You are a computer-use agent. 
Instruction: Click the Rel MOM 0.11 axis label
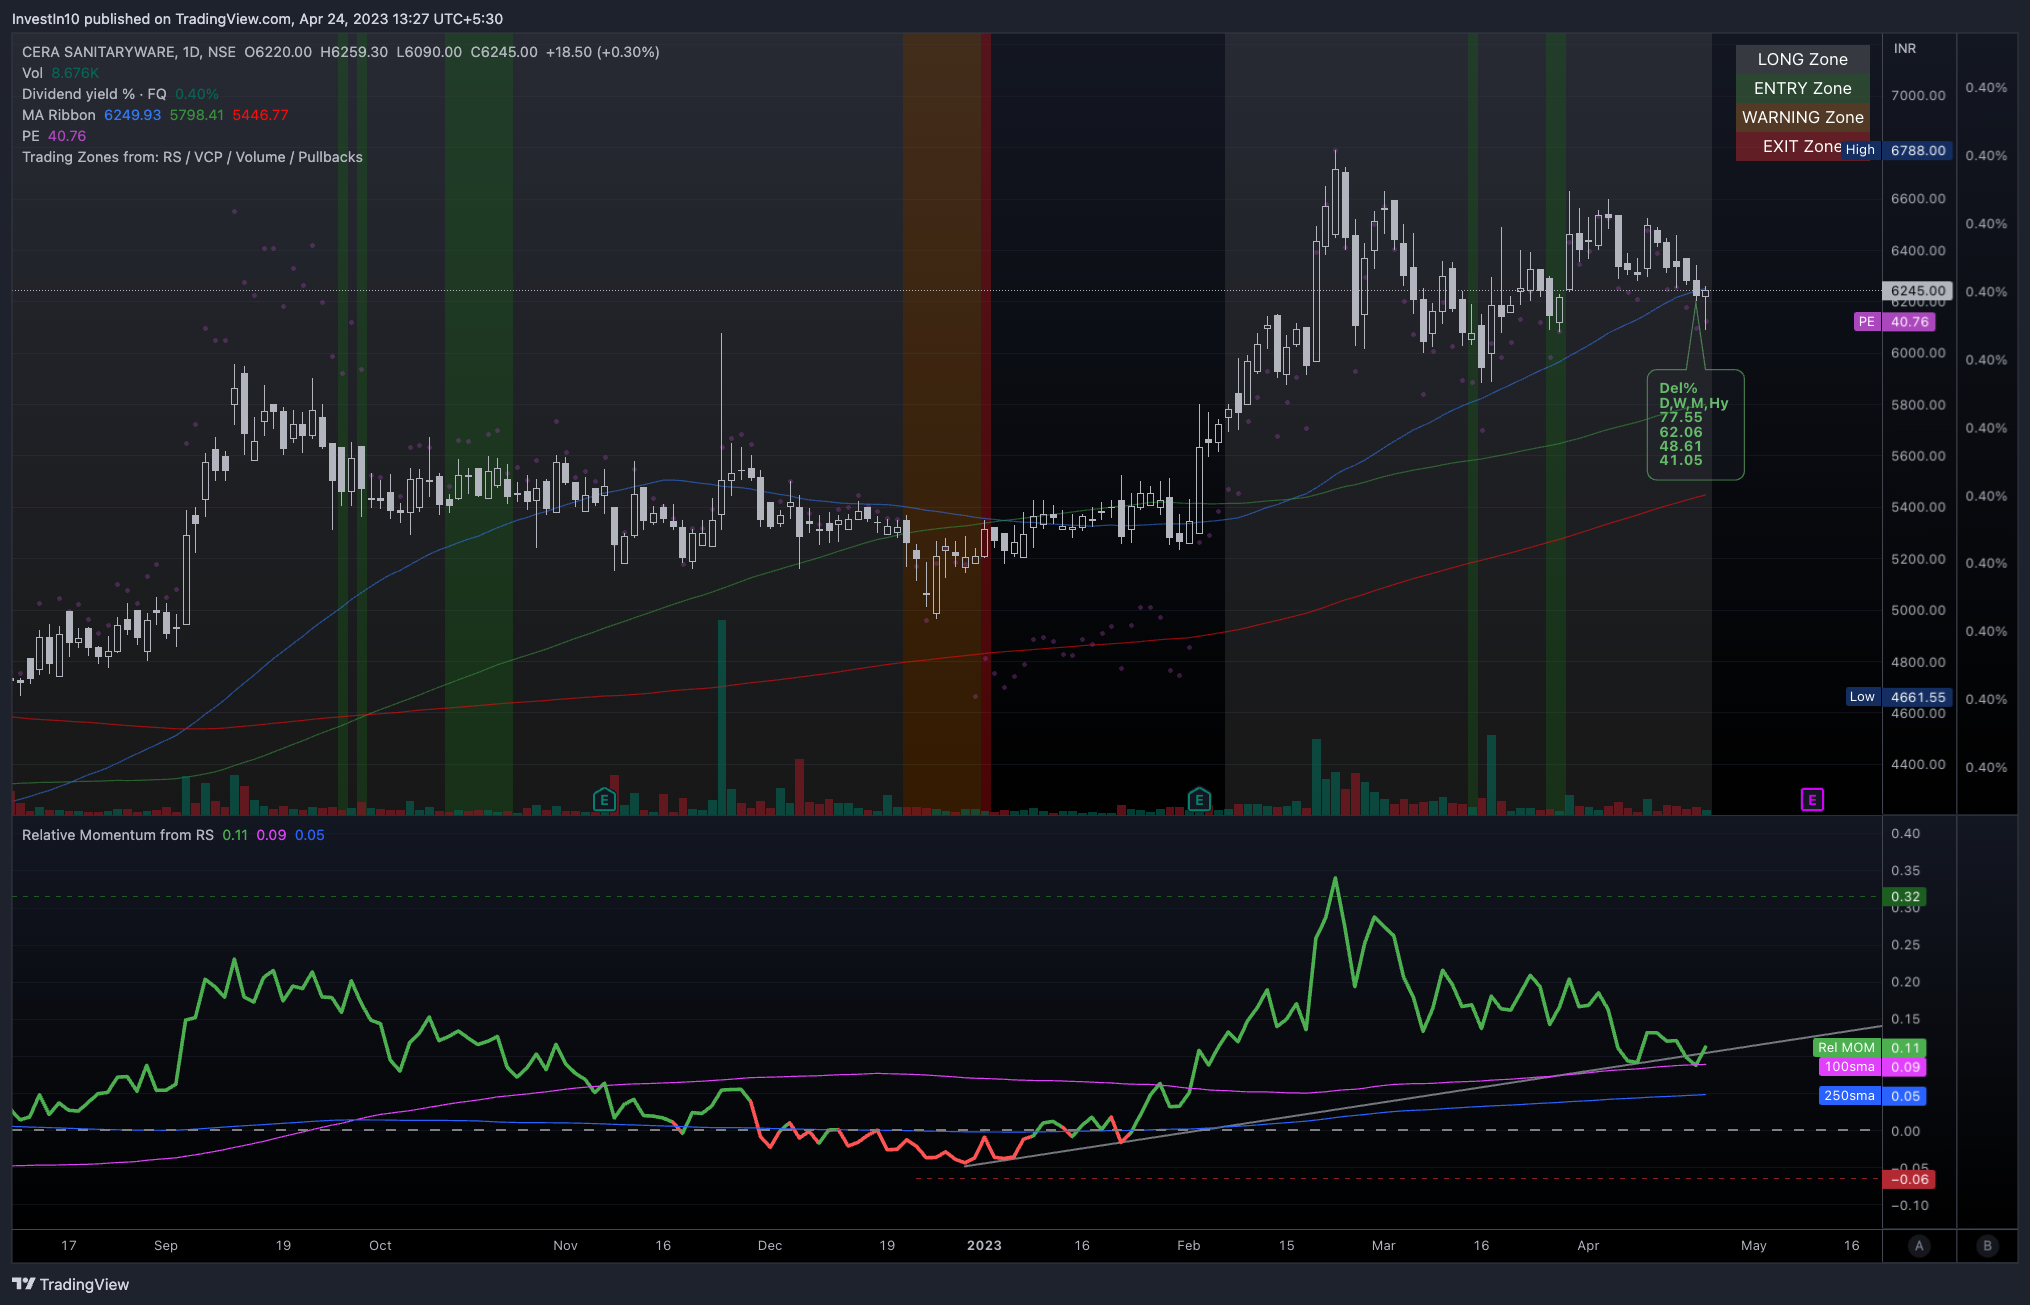1869,1048
